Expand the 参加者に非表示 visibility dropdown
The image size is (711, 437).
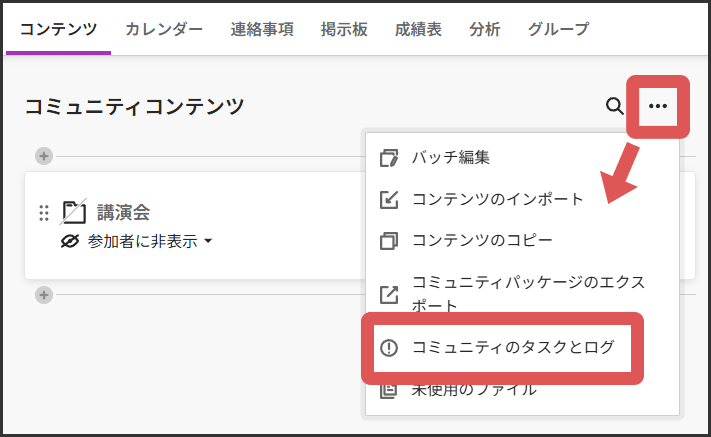(148, 241)
